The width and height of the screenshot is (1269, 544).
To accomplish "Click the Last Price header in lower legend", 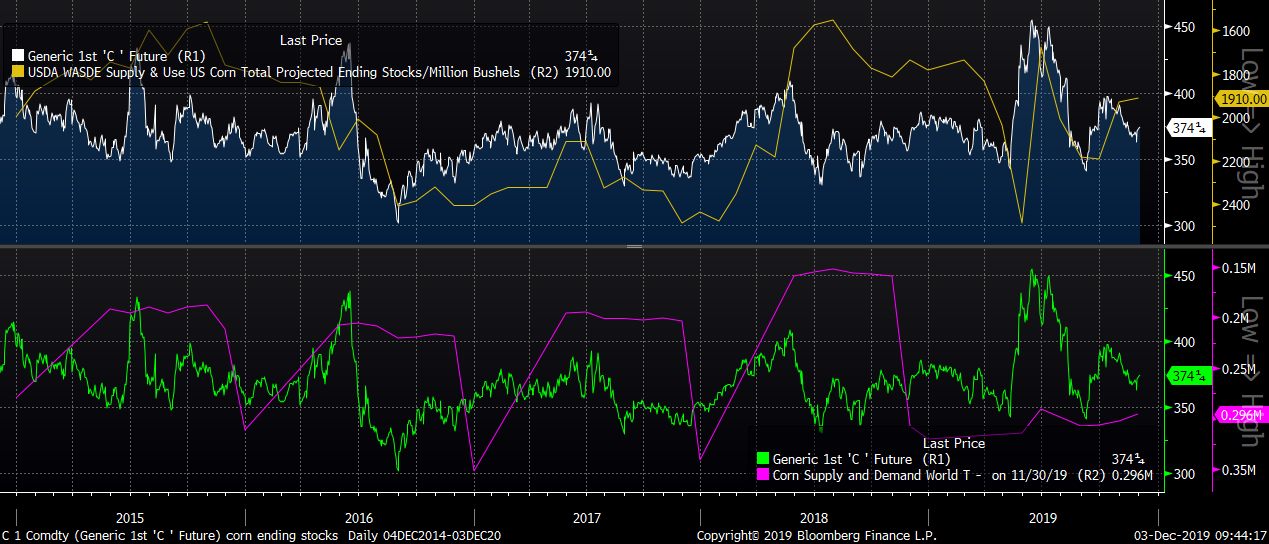I will (x=953, y=443).
